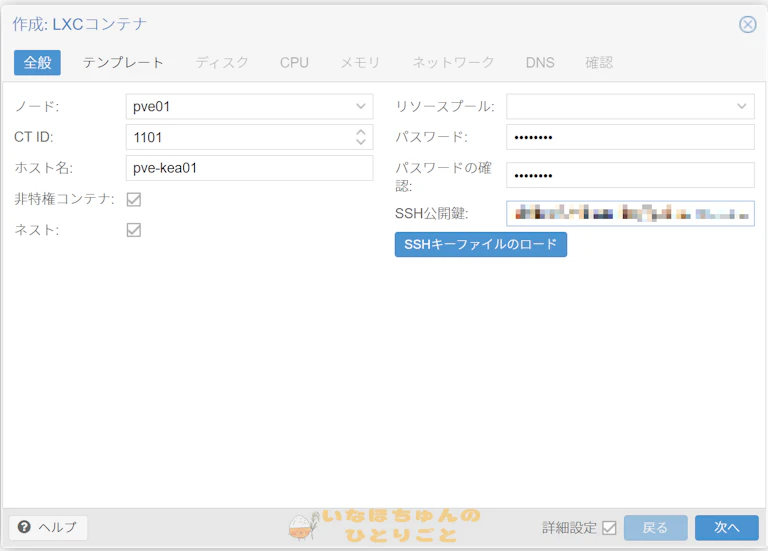Click into the パスワード field
Viewport: 768px width, 551px height.
pyautogui.click(x=629, y=137)
